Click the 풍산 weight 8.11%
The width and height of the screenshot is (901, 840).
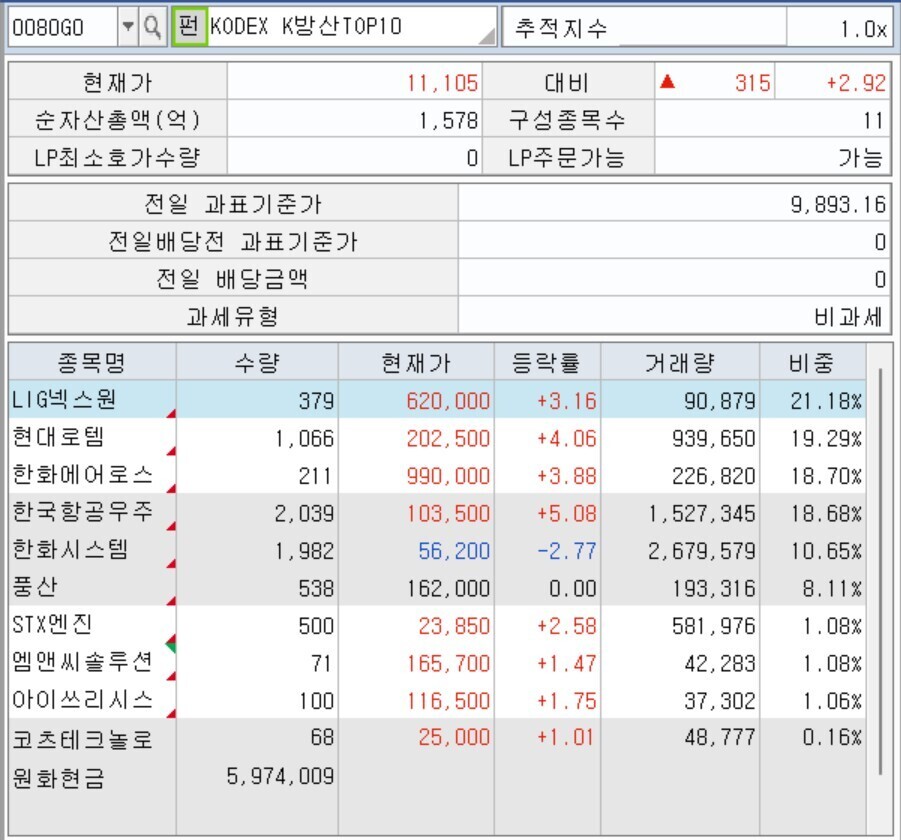(x=832, y=588)
